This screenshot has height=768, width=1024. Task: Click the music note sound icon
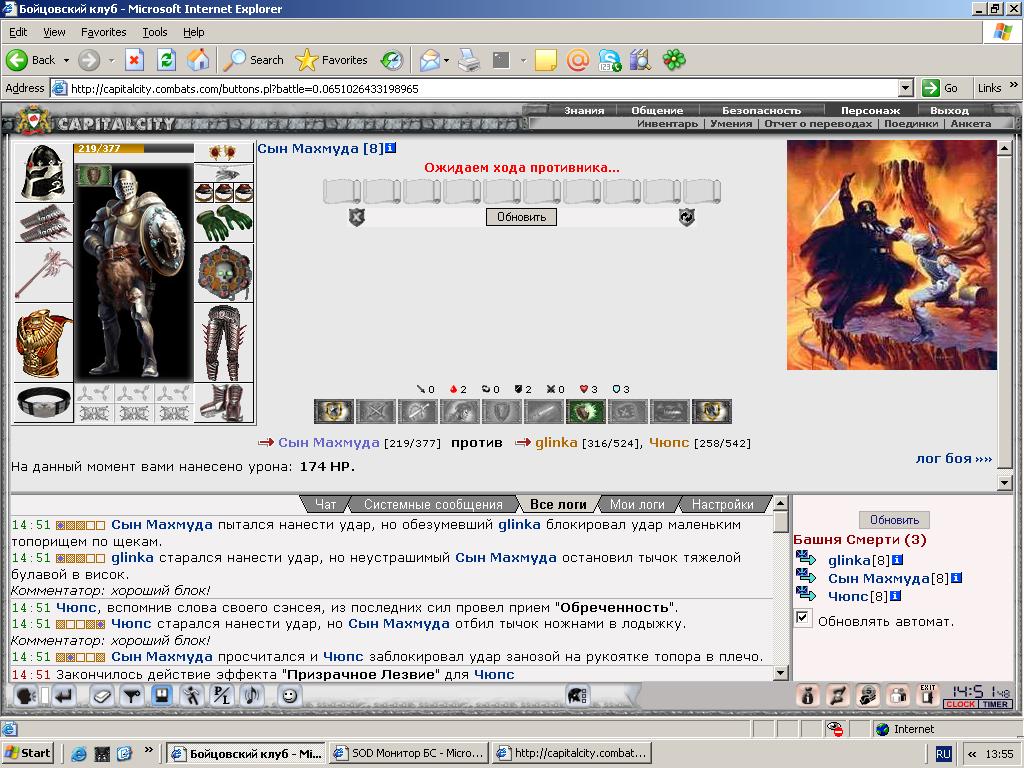pyautogui.click(x=251, y=696)
